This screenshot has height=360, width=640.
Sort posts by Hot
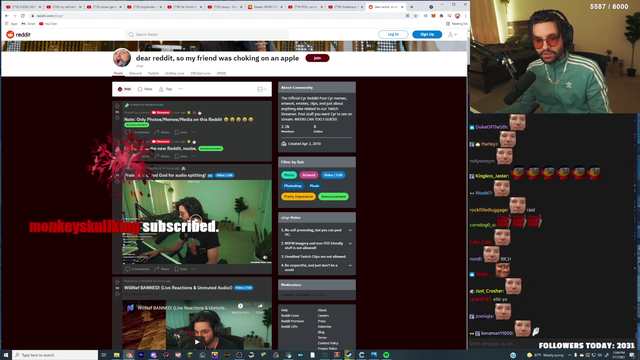point(124,89)
